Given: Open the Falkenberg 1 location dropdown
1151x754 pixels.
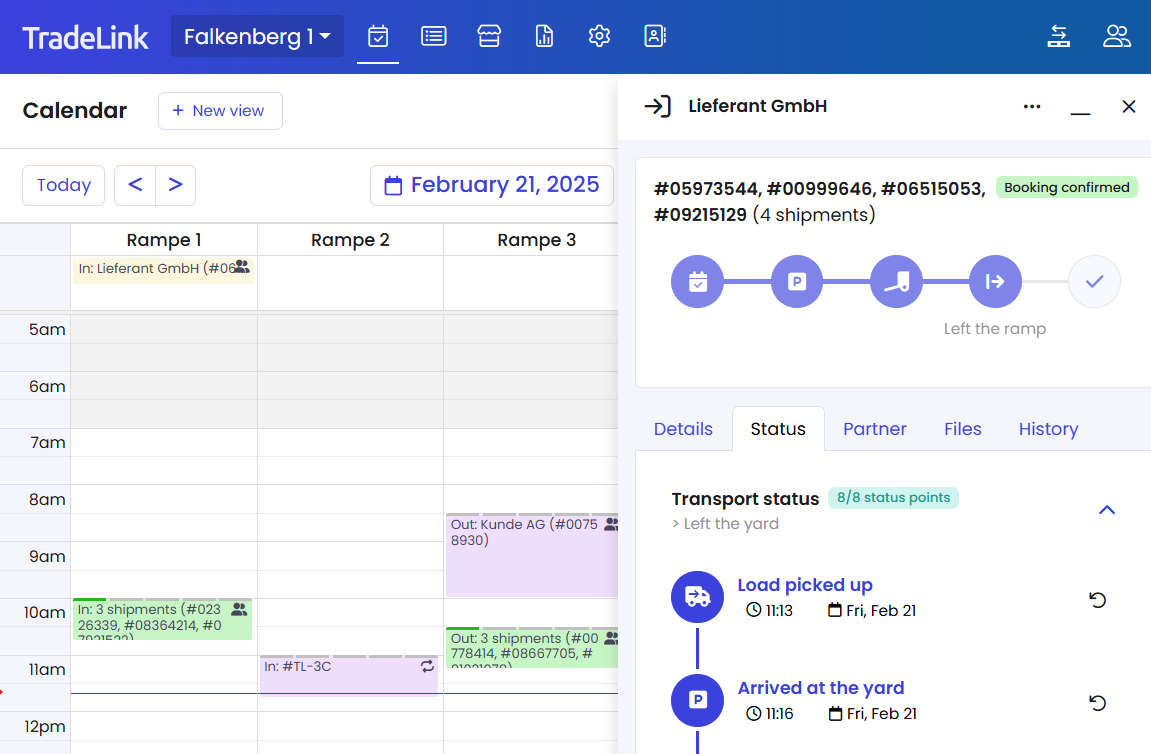Looking at the screenshot, I should [257, 37].
